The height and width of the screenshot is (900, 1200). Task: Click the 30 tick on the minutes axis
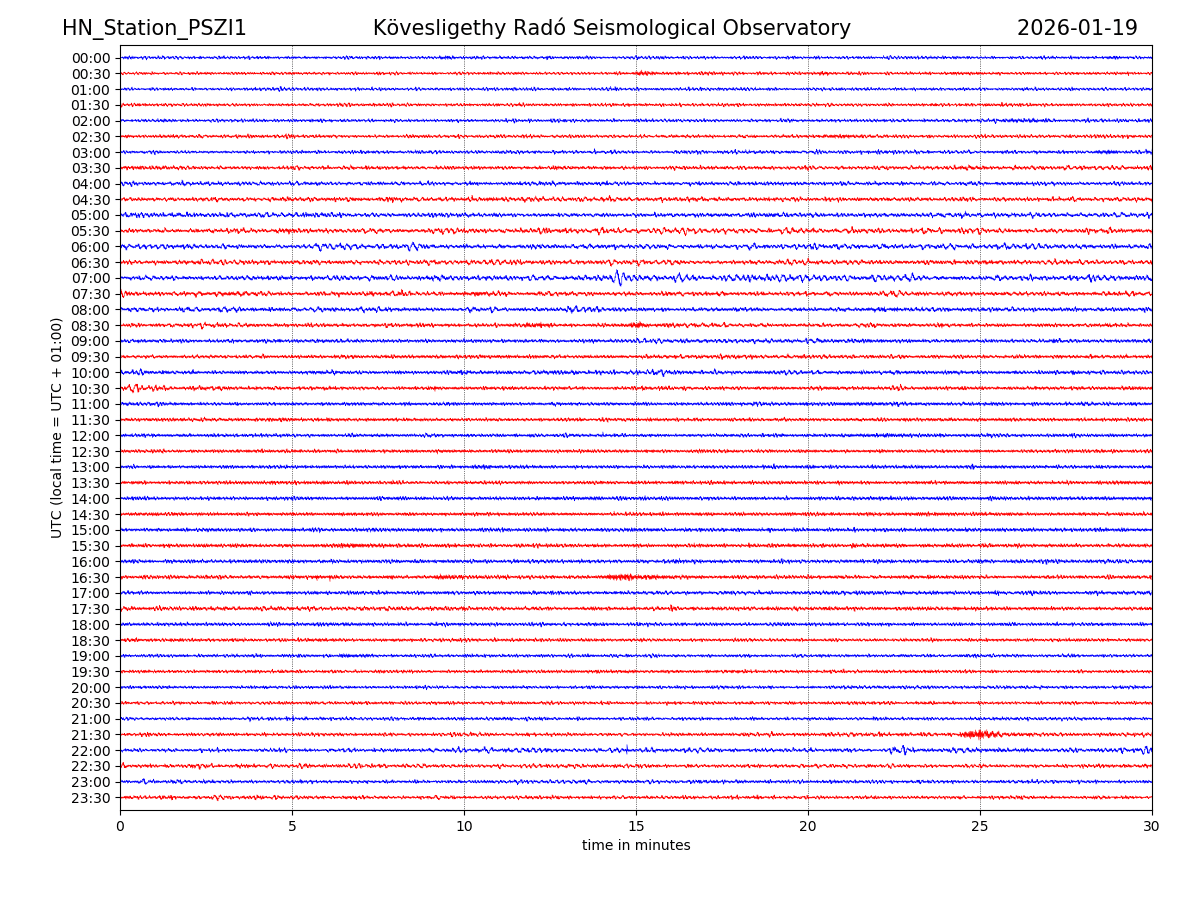click(x=1152, y=826)
